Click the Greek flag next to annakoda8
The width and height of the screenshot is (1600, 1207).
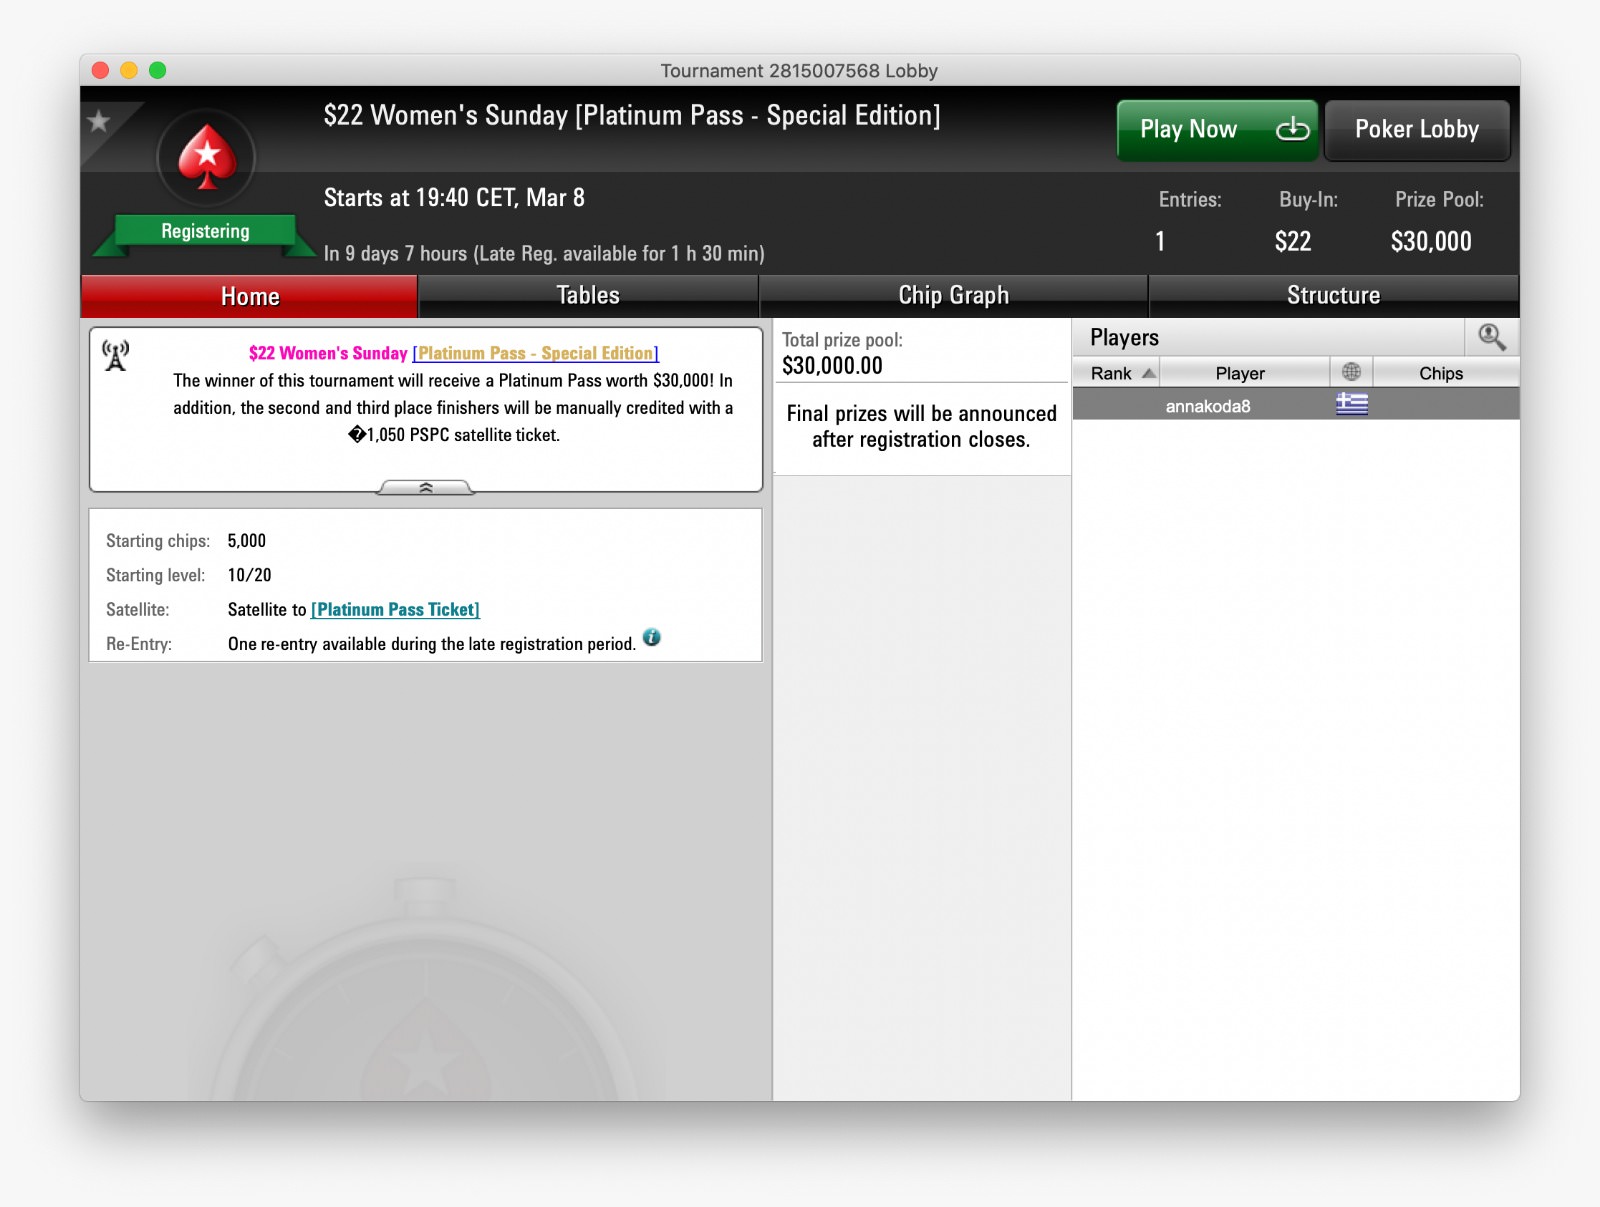(1351, 404)
